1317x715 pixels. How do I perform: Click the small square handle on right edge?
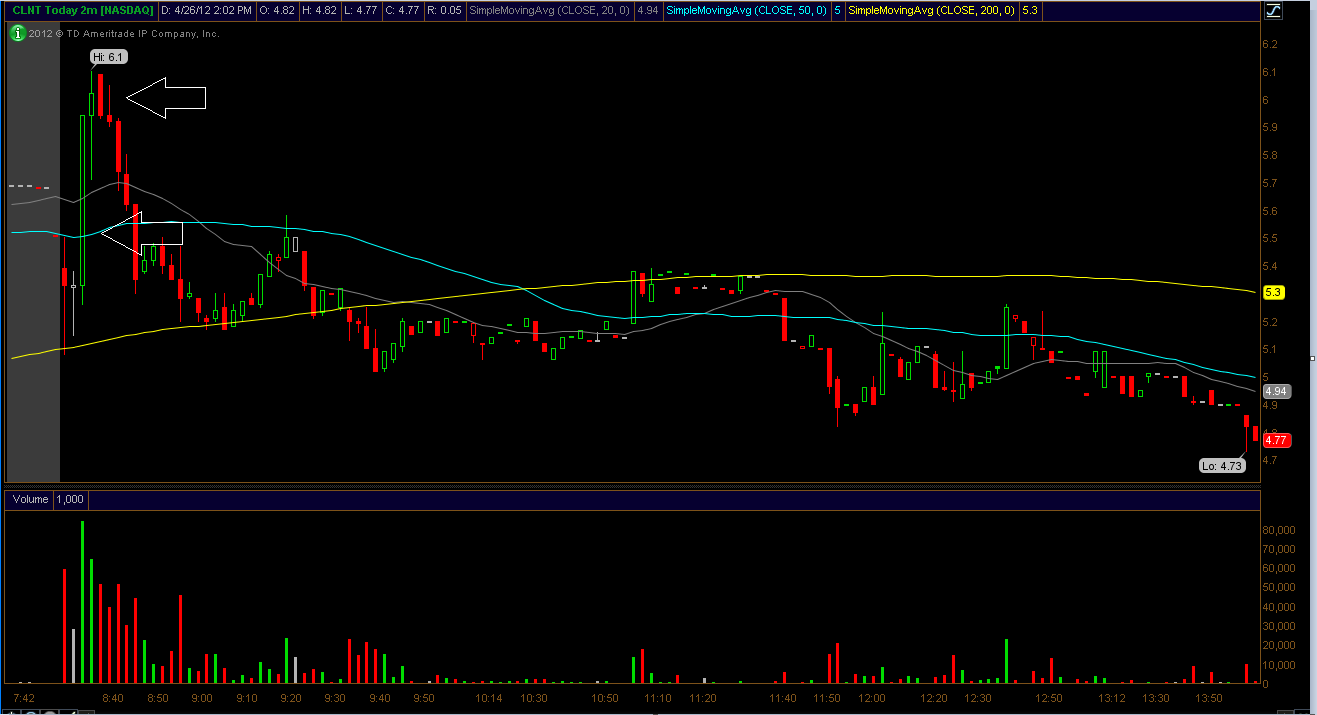tap(1313, 357)
